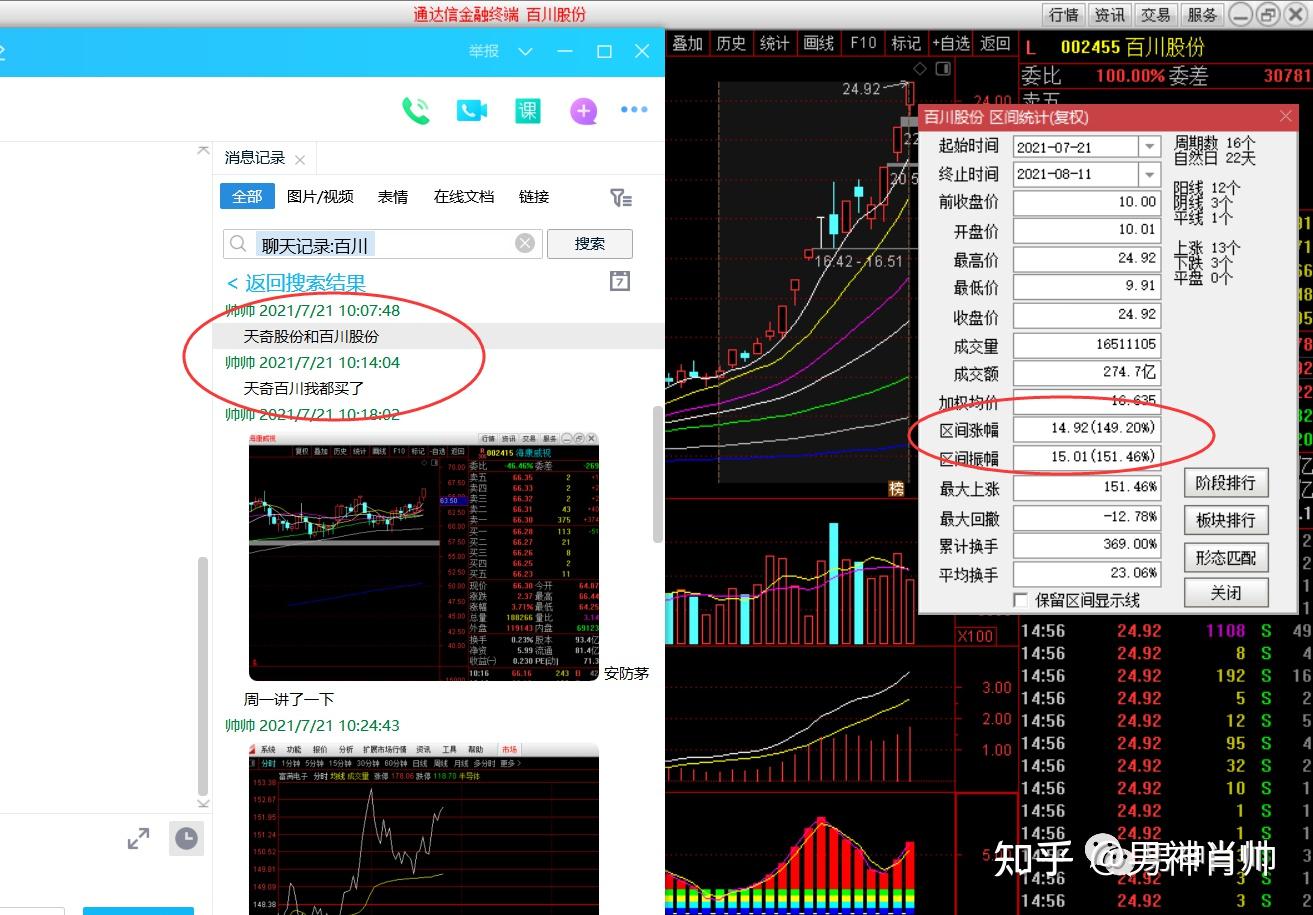Open the three-dot more options menu
The image size is (1313, 915).
(634, 110)
